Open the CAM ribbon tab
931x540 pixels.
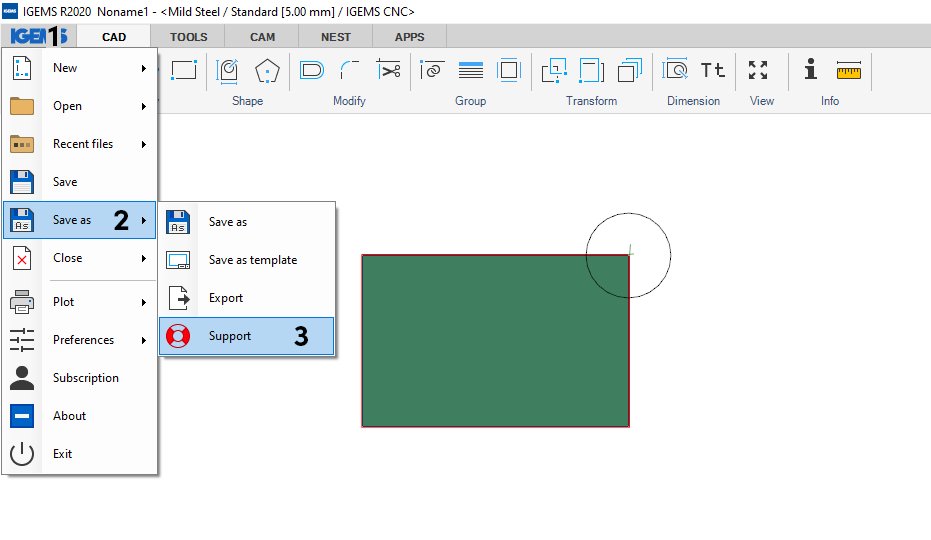pyautogui.click(x=262, y=37)
